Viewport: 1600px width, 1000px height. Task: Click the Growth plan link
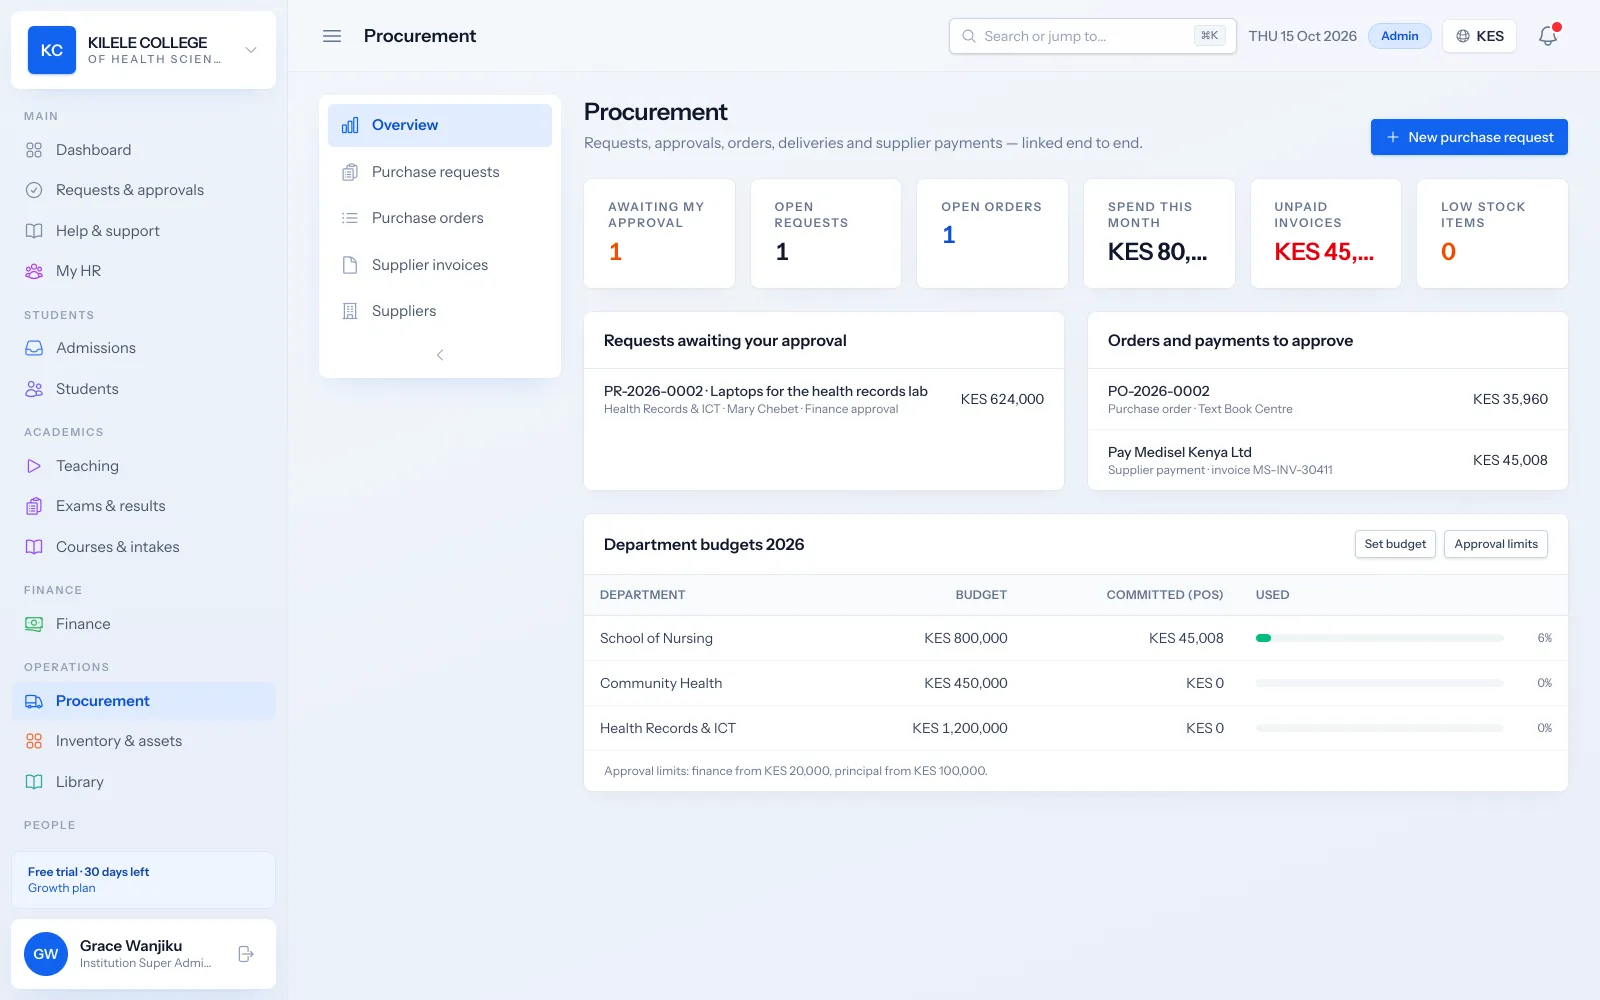pos(62,888)
